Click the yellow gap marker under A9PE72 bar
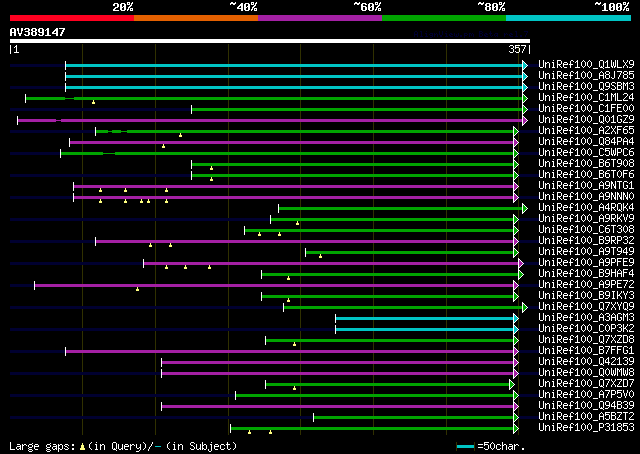The height and width of the screenshot is (454, 640). click(138, 289)
